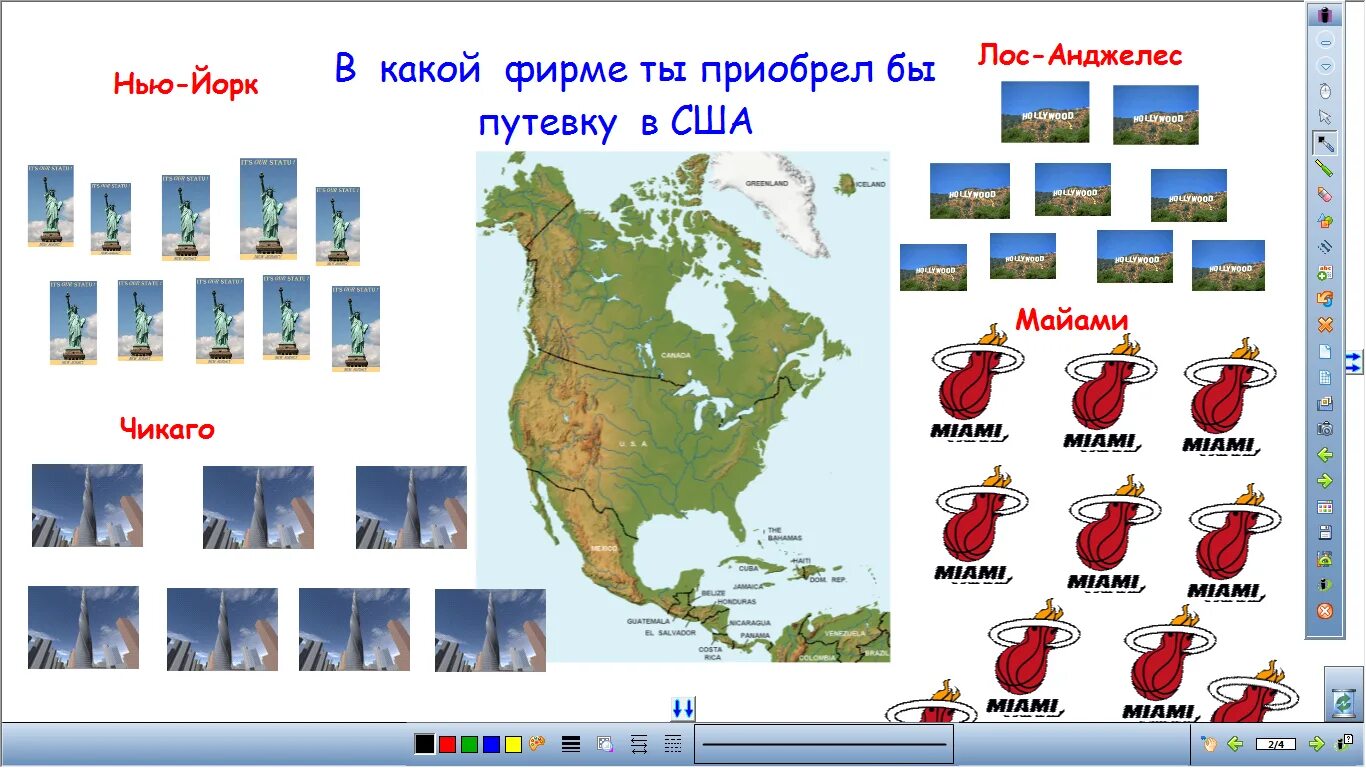Click the help icon in bottom bar
This screenshot has width=1366, height=768.
click(1345, 743)
